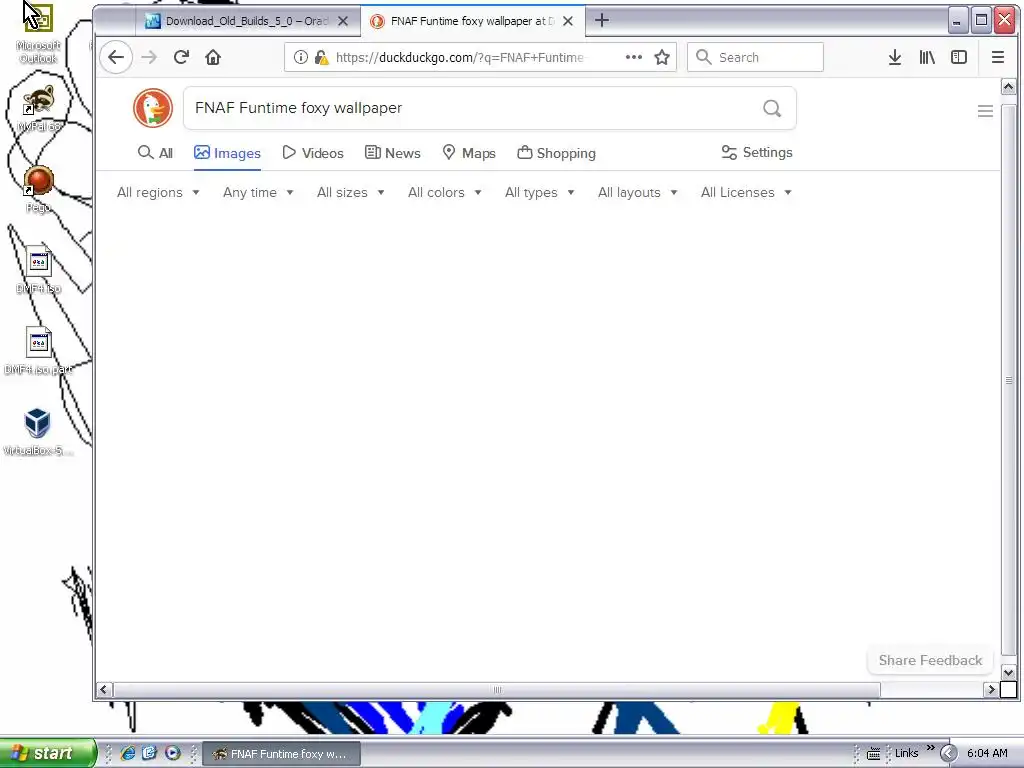The height and width of the screenshot is (768, 1024).
Task: Switch to All search results
Action: [155, 153]
